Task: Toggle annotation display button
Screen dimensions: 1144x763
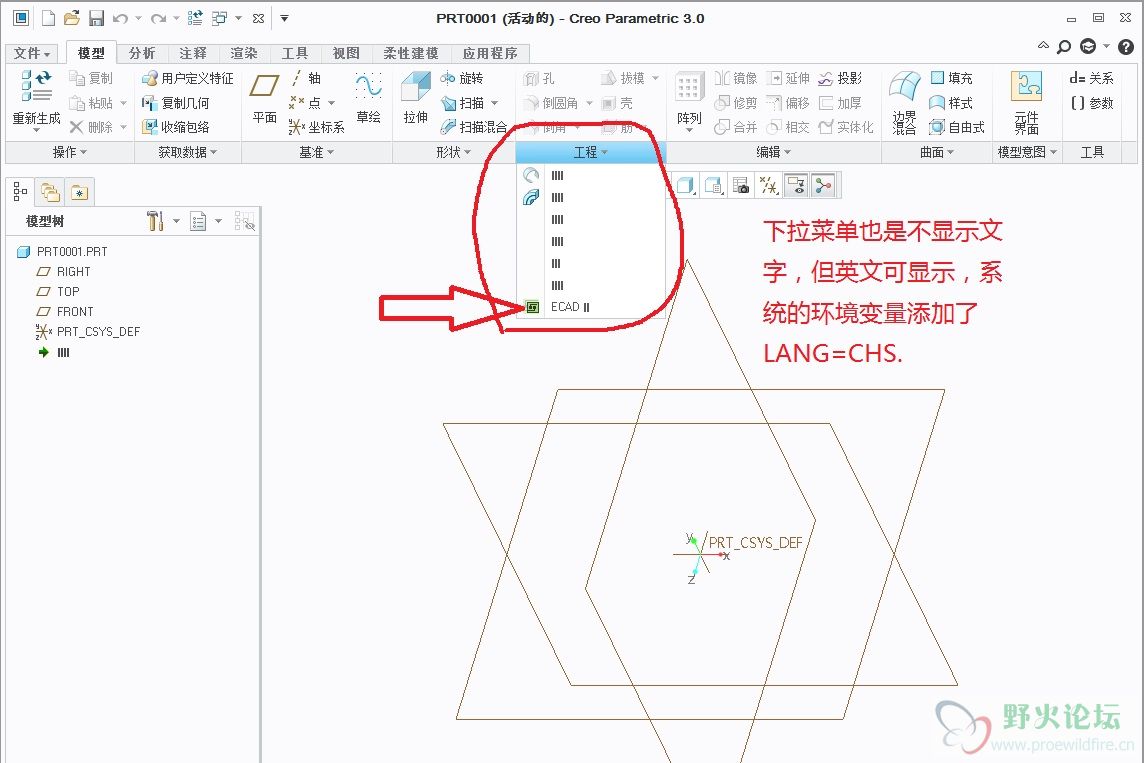Action: pyautogui.click(x=797, y=185)
